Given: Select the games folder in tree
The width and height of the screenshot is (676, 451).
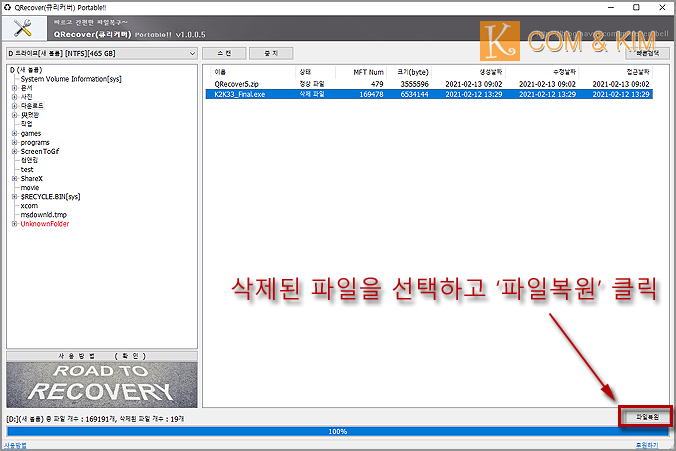Looking at the screenshot, I should coord(31,134).
